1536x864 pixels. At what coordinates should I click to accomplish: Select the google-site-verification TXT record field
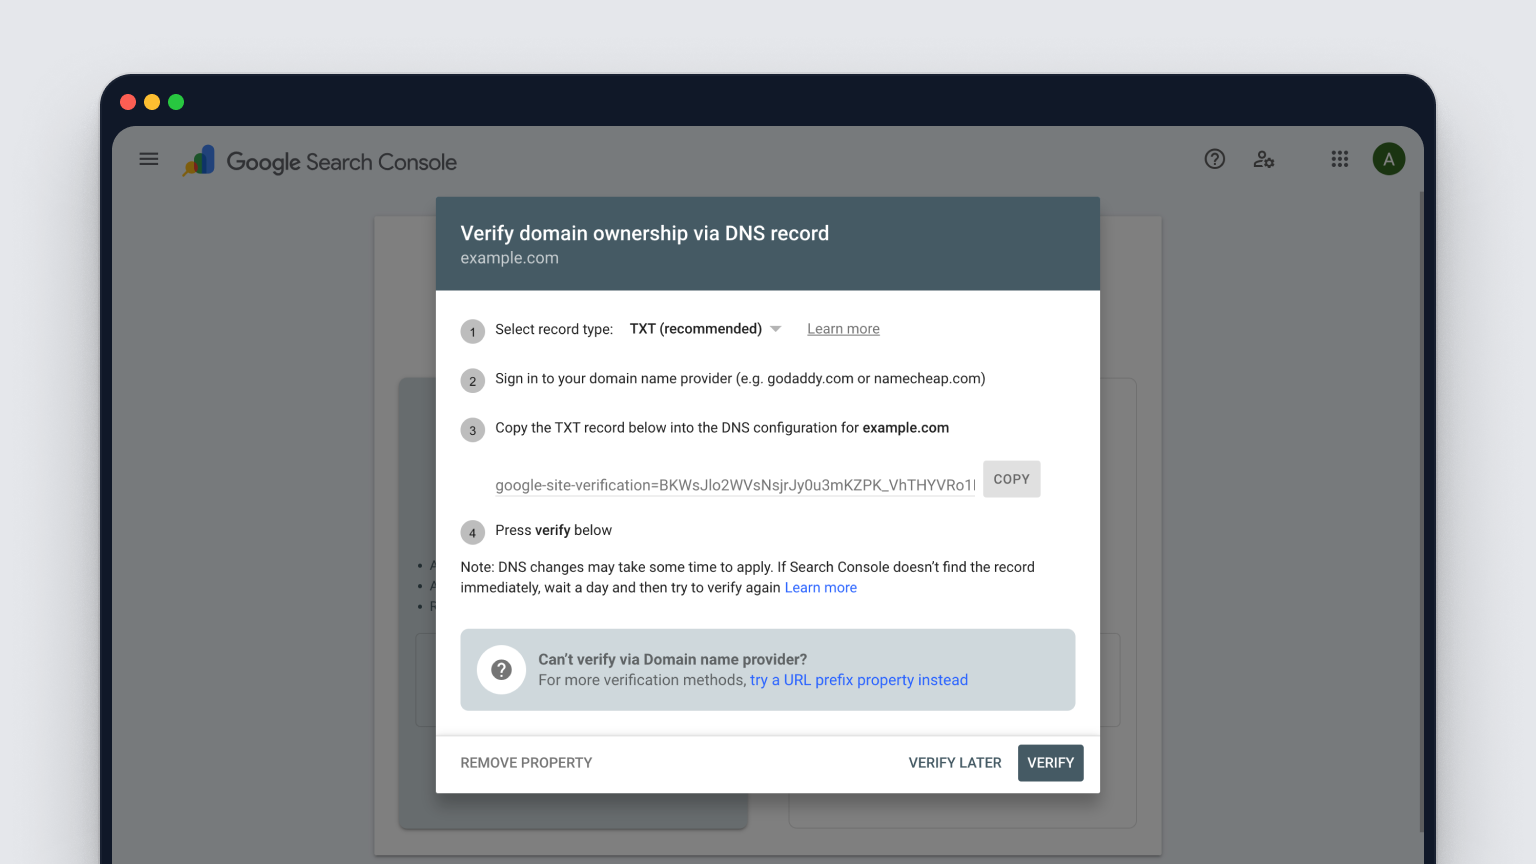click(734, 484)
